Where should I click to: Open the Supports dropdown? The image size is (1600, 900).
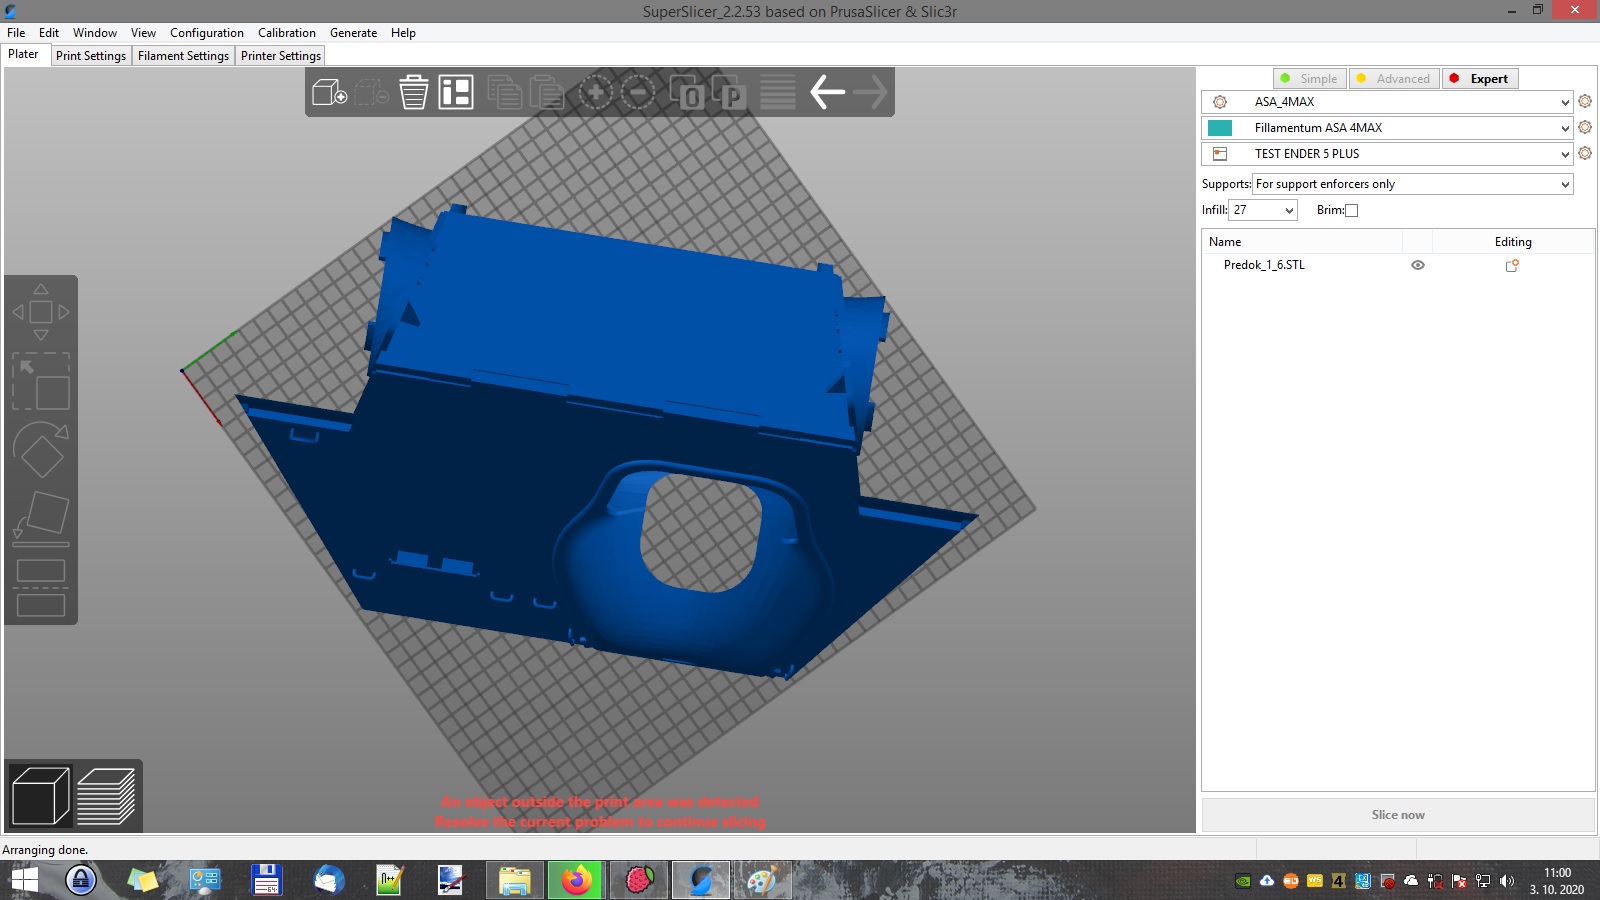(x=1412, y=184)
